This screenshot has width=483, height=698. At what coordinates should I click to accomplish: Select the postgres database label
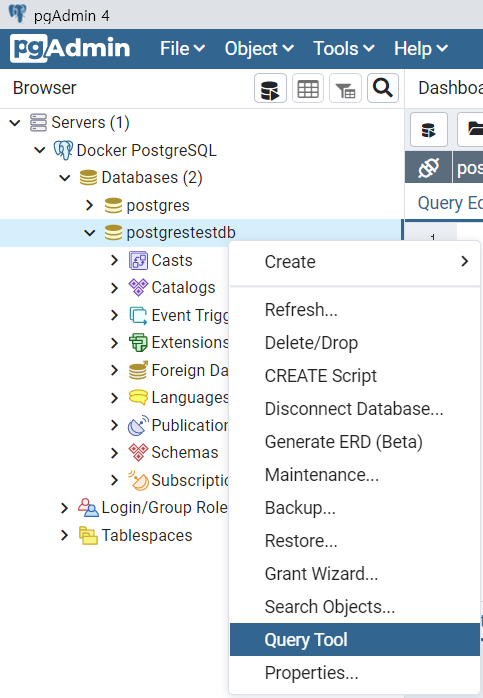[x=158, y=206]
